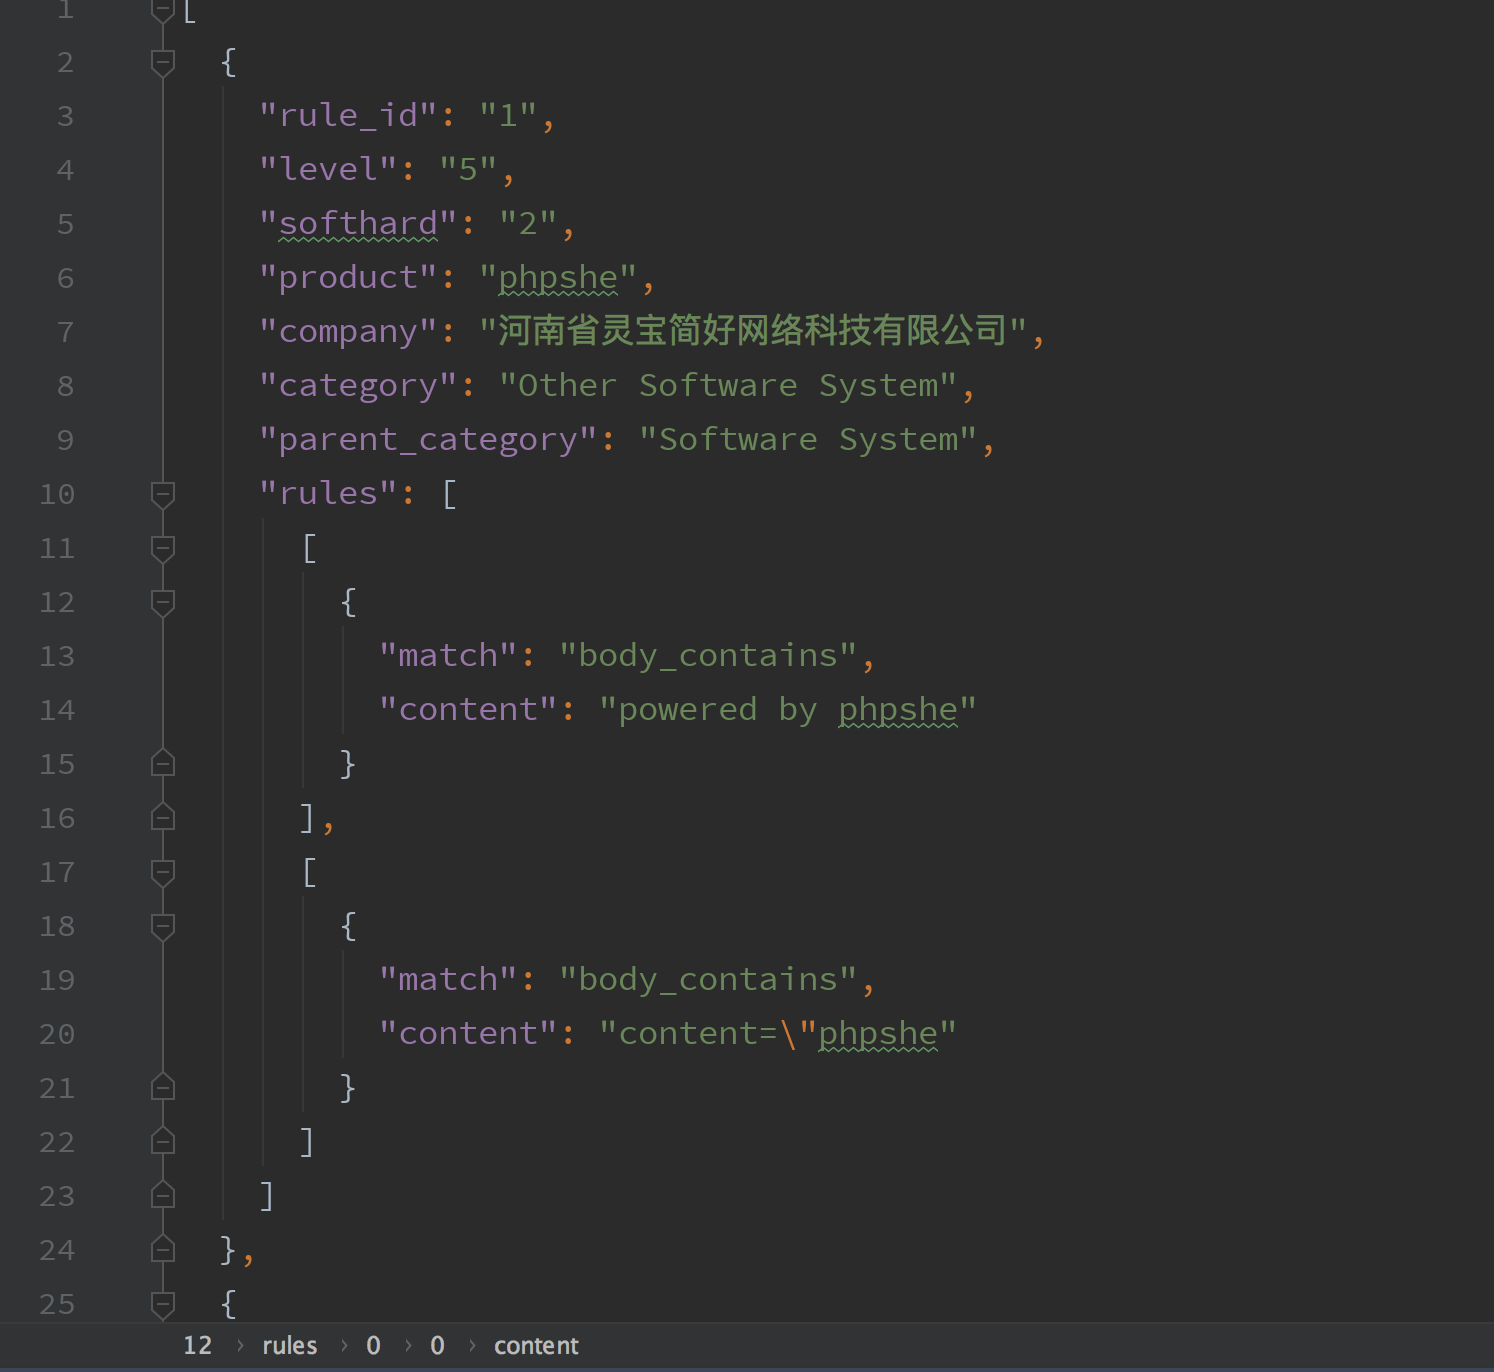Collapse the object fold on line 18
This screenshot has width=1494, height=1372.
[x=163, y=927]
